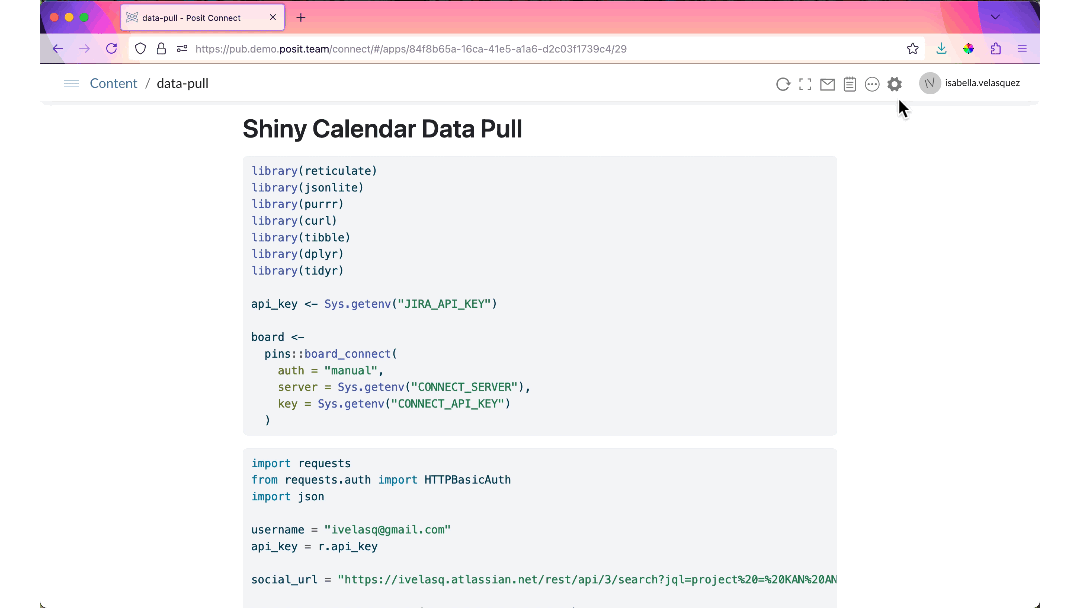The image size is (1080, 608).
Task: Open the more options ellipsis icon
Action: pyautogui.click(x=872, y=84)
